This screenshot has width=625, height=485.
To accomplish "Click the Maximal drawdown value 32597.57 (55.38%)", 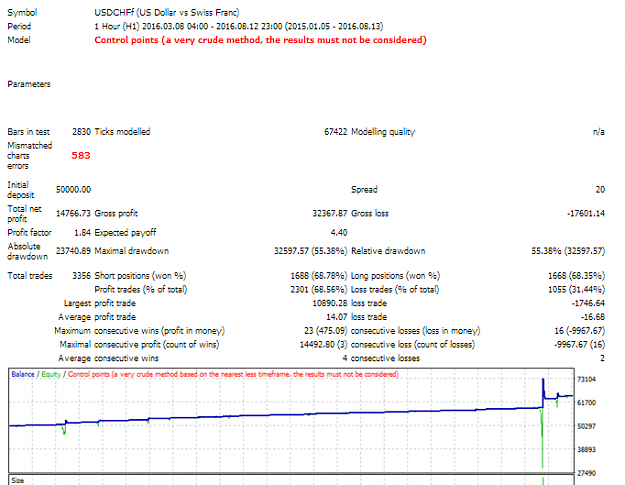I will 311,251.
